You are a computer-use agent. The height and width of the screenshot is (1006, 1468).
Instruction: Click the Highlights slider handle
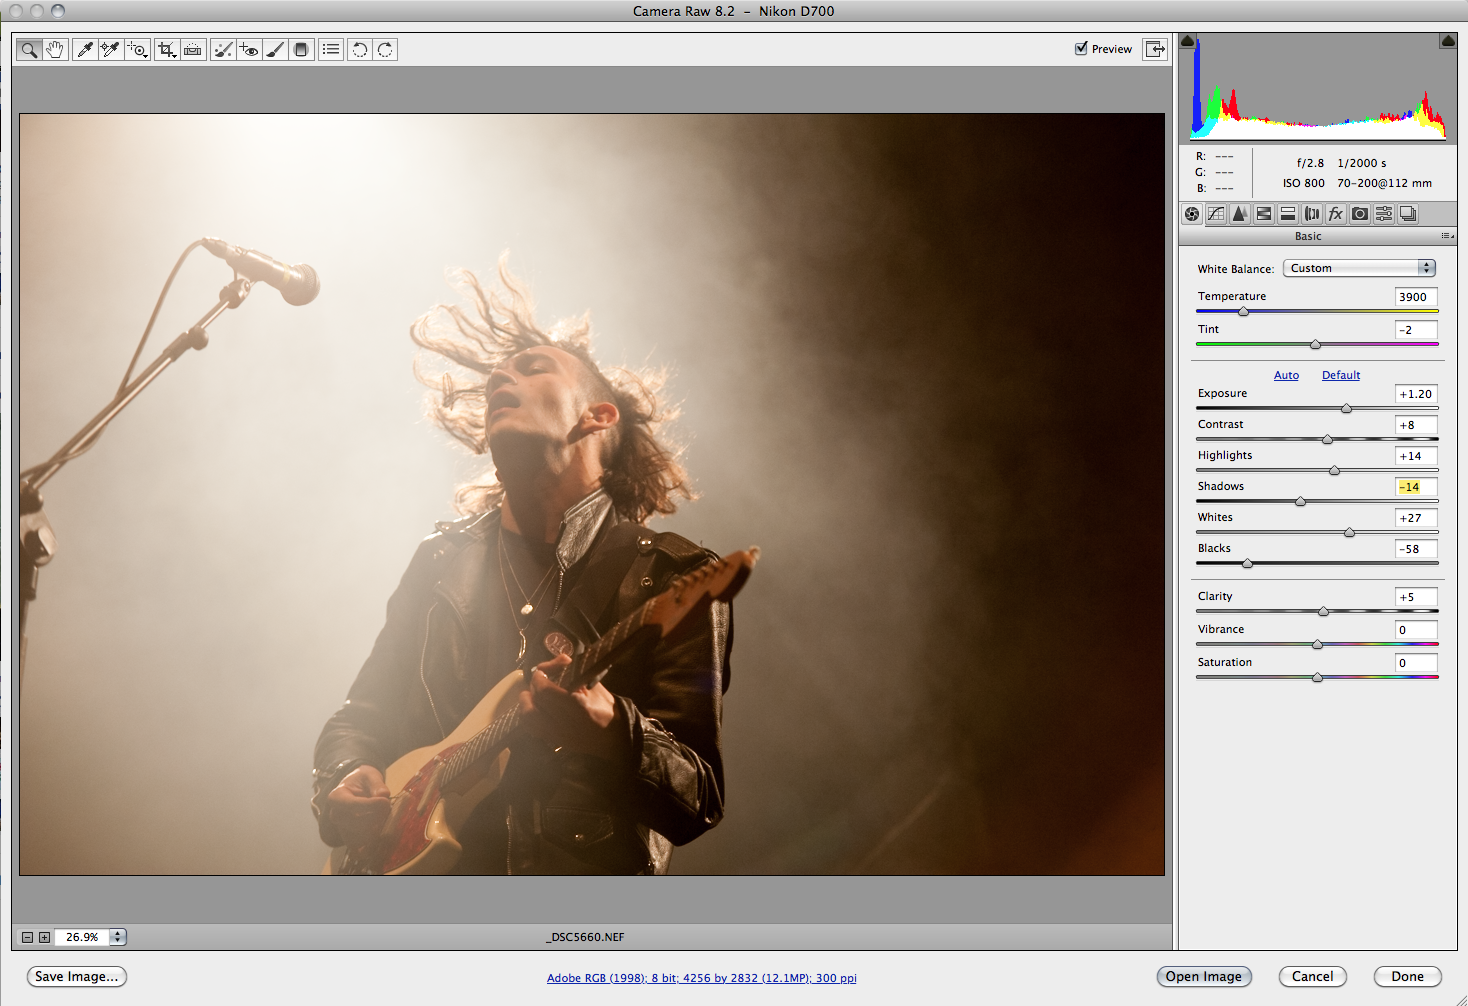[1334, 470]
